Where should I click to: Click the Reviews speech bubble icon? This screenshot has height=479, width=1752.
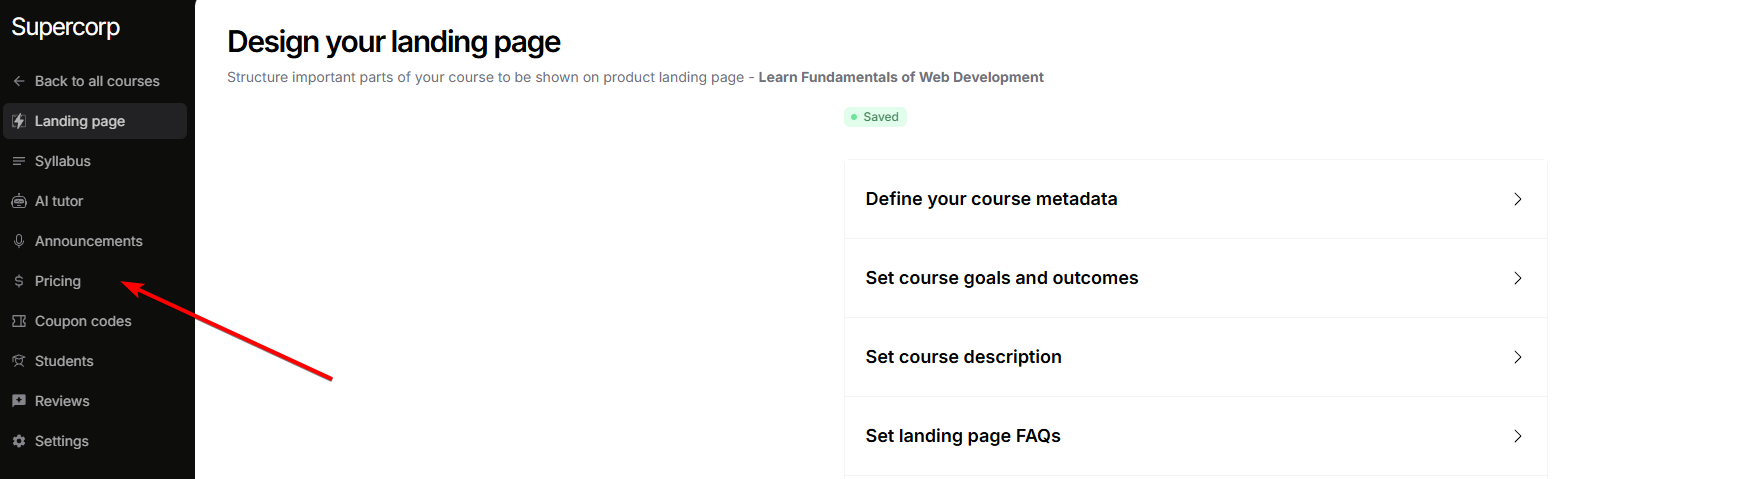[19, 401]
